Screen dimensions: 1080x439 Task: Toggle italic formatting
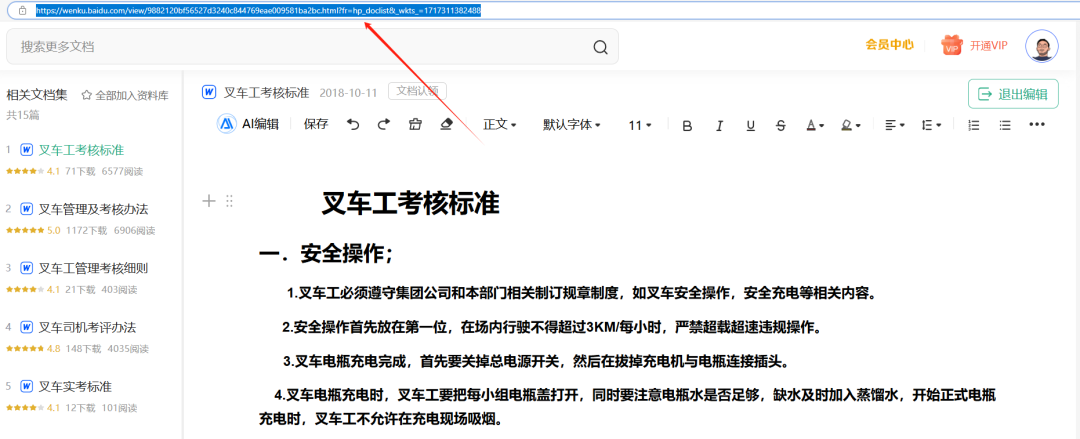pos(718,126)
